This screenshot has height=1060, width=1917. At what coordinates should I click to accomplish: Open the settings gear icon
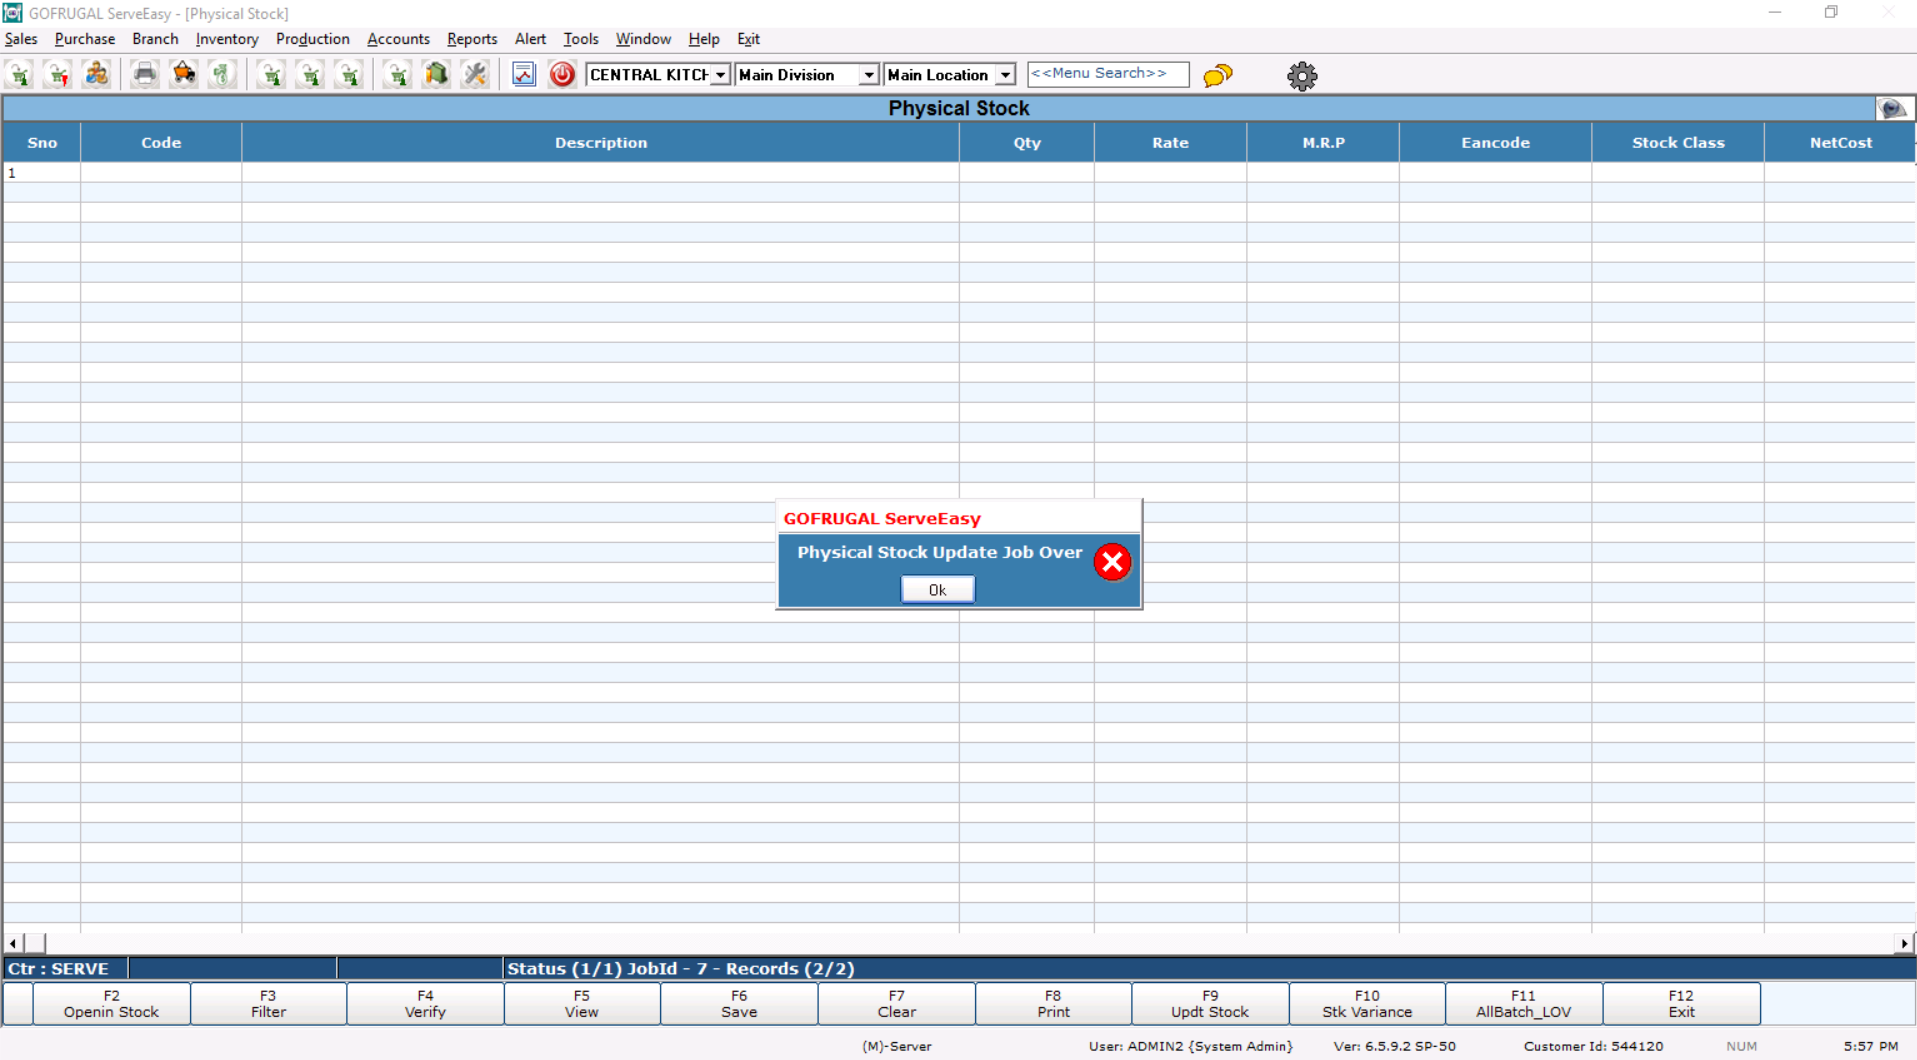pos(1301,76)
